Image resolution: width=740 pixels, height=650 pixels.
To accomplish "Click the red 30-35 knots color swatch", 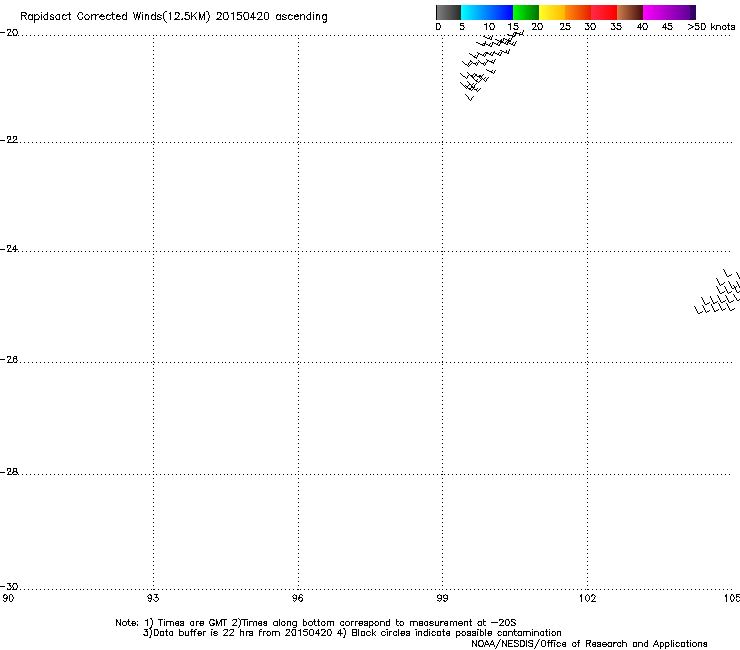I will (604, 12).
